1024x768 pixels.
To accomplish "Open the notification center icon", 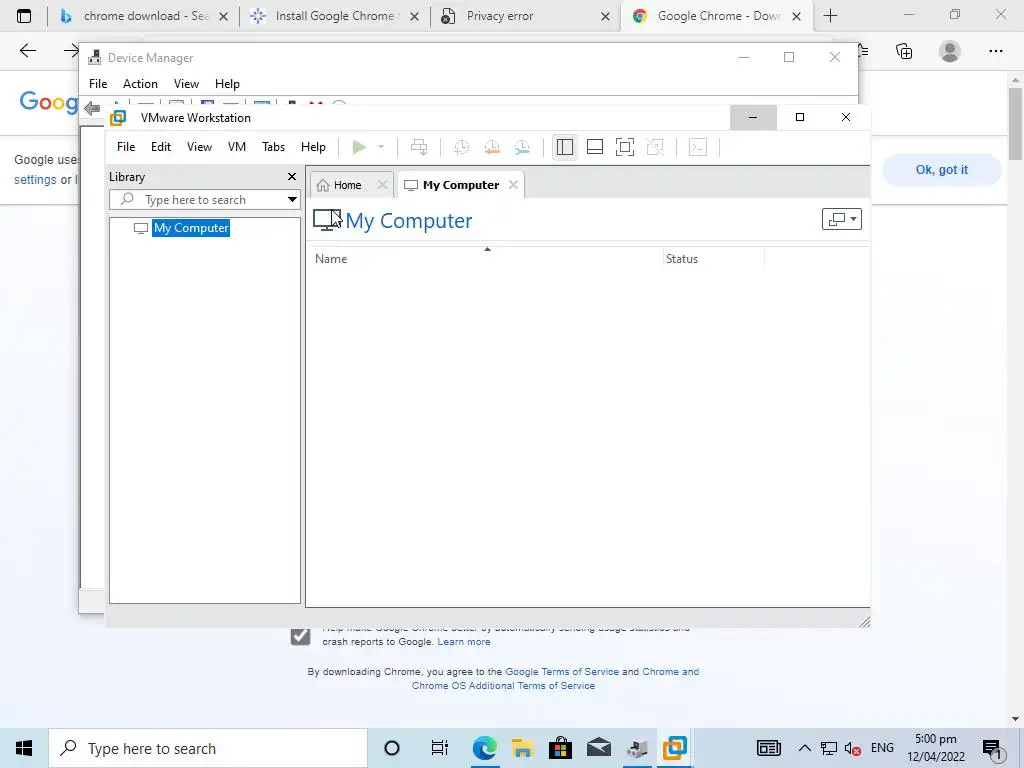I will [992, 749].
